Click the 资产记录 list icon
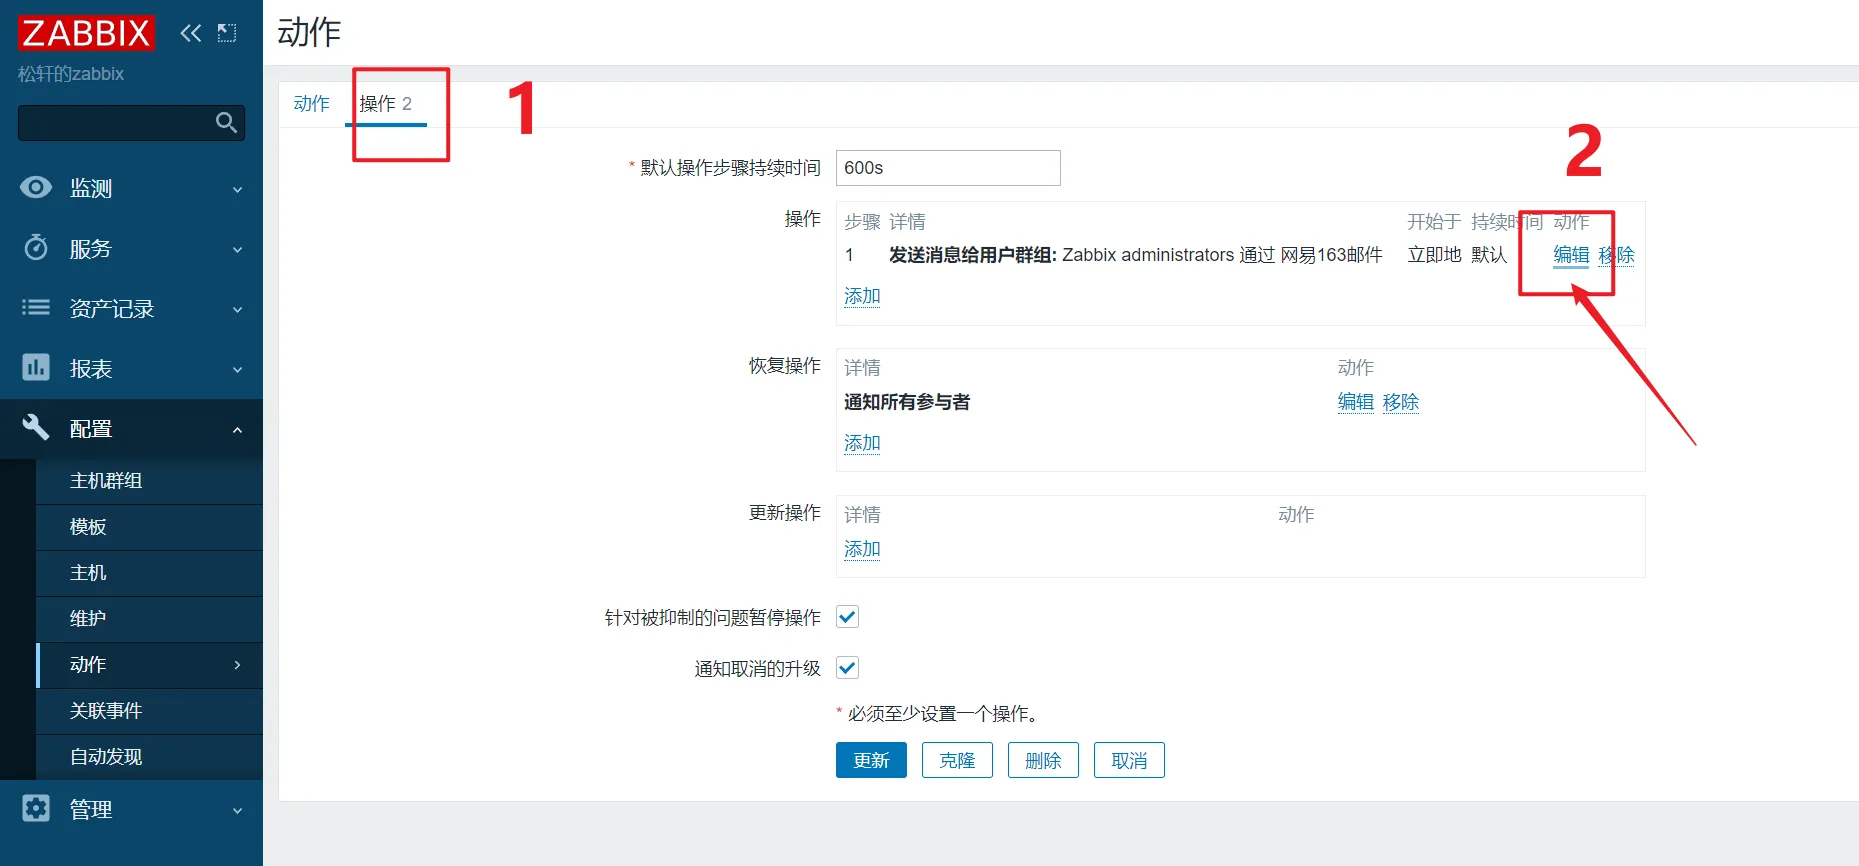Viewport: 1859px width, 866px height. (36, 308)
